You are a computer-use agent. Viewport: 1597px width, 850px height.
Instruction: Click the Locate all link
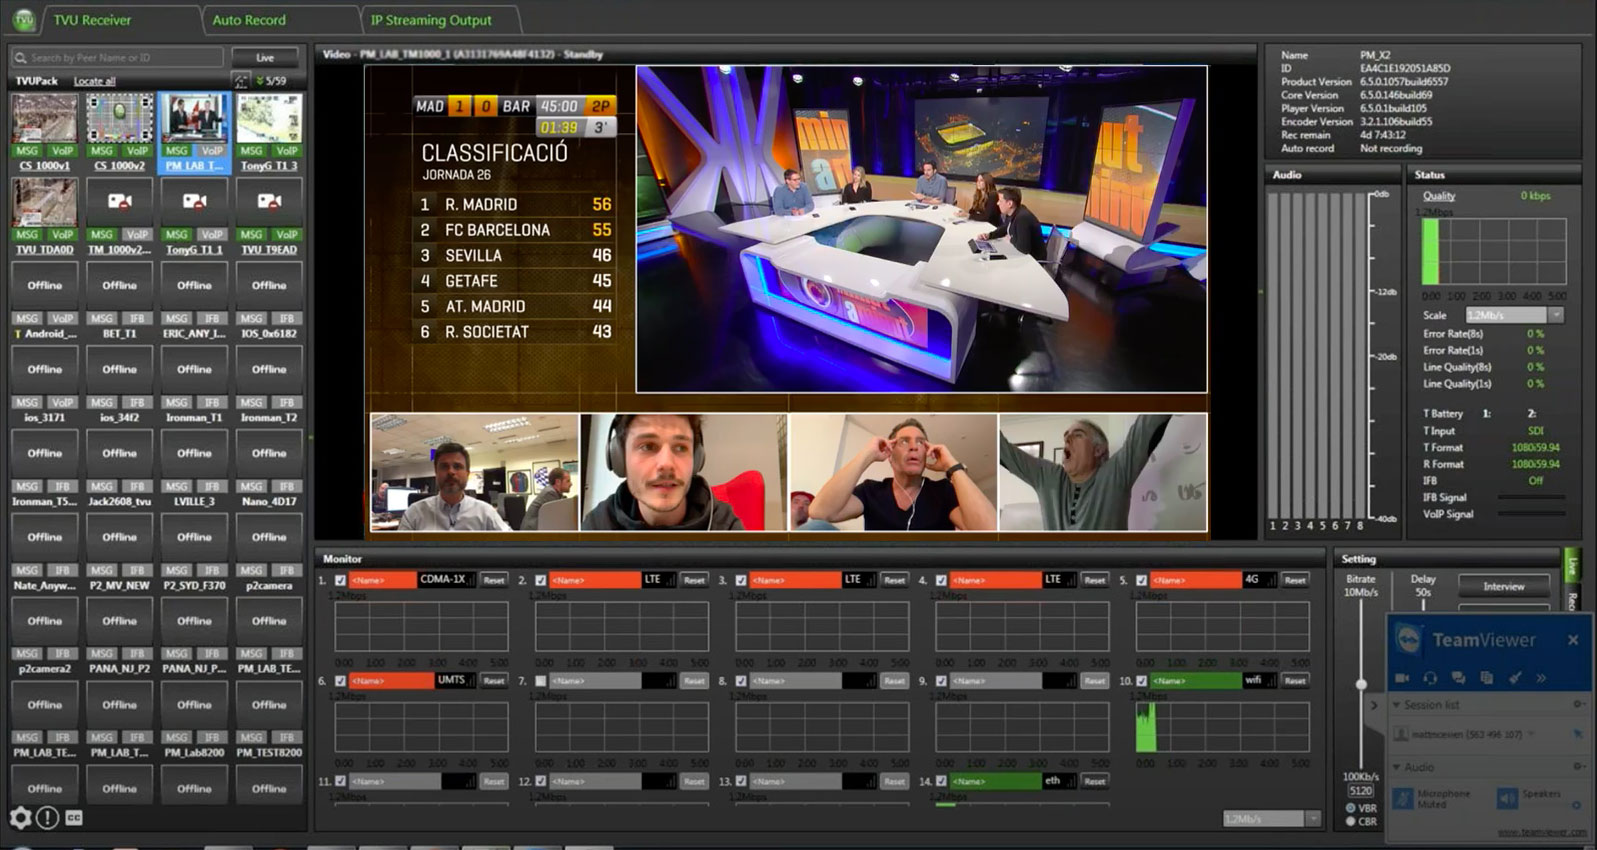[94, 81]
